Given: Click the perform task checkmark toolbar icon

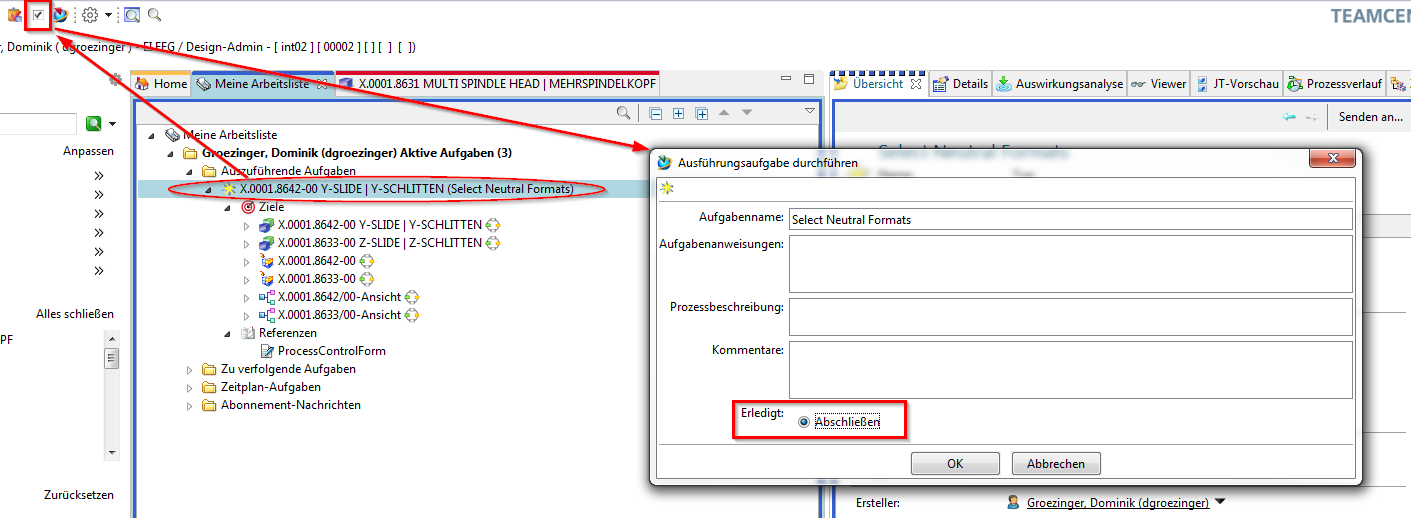Looking at the screenshot, I should tap(38, 15).
